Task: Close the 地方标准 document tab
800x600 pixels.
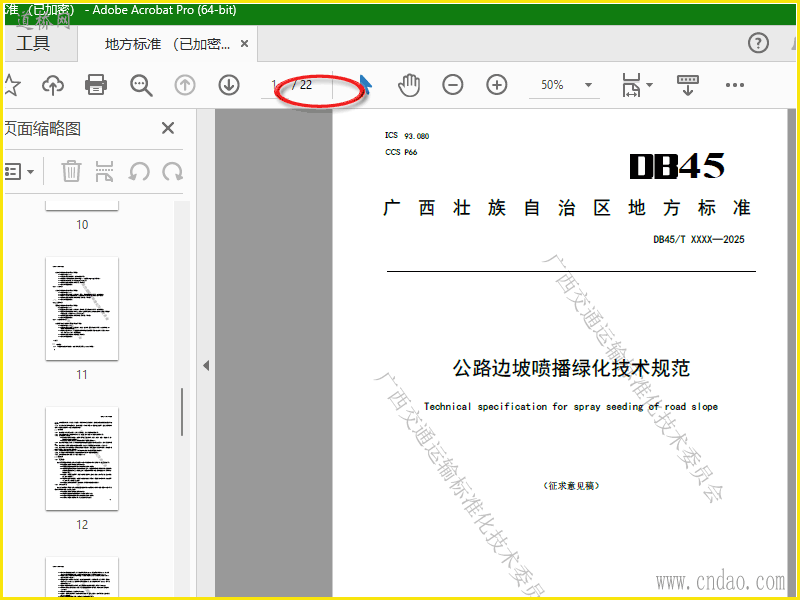Action: [244, 44]
